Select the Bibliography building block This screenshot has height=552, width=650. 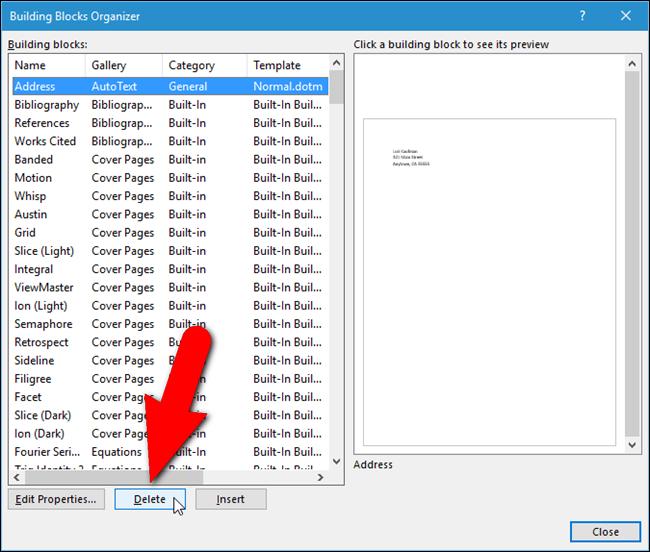point(170,104)
